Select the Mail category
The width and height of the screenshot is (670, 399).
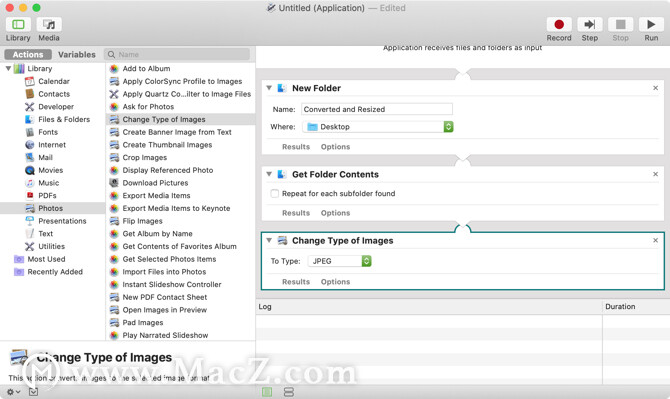(45, 158)
